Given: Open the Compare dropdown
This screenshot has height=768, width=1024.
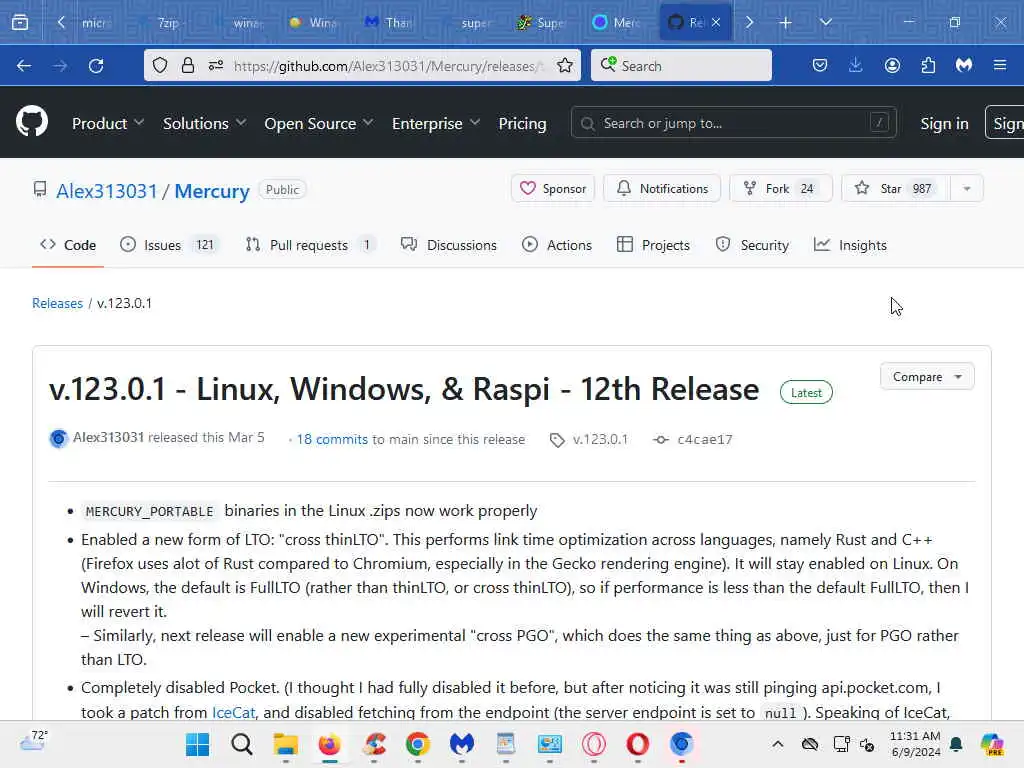Looking at the screenshot, I should point(927,377).
